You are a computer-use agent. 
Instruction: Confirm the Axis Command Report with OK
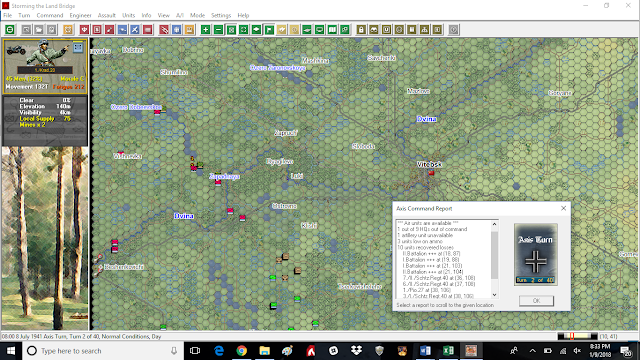coord(536,301)
